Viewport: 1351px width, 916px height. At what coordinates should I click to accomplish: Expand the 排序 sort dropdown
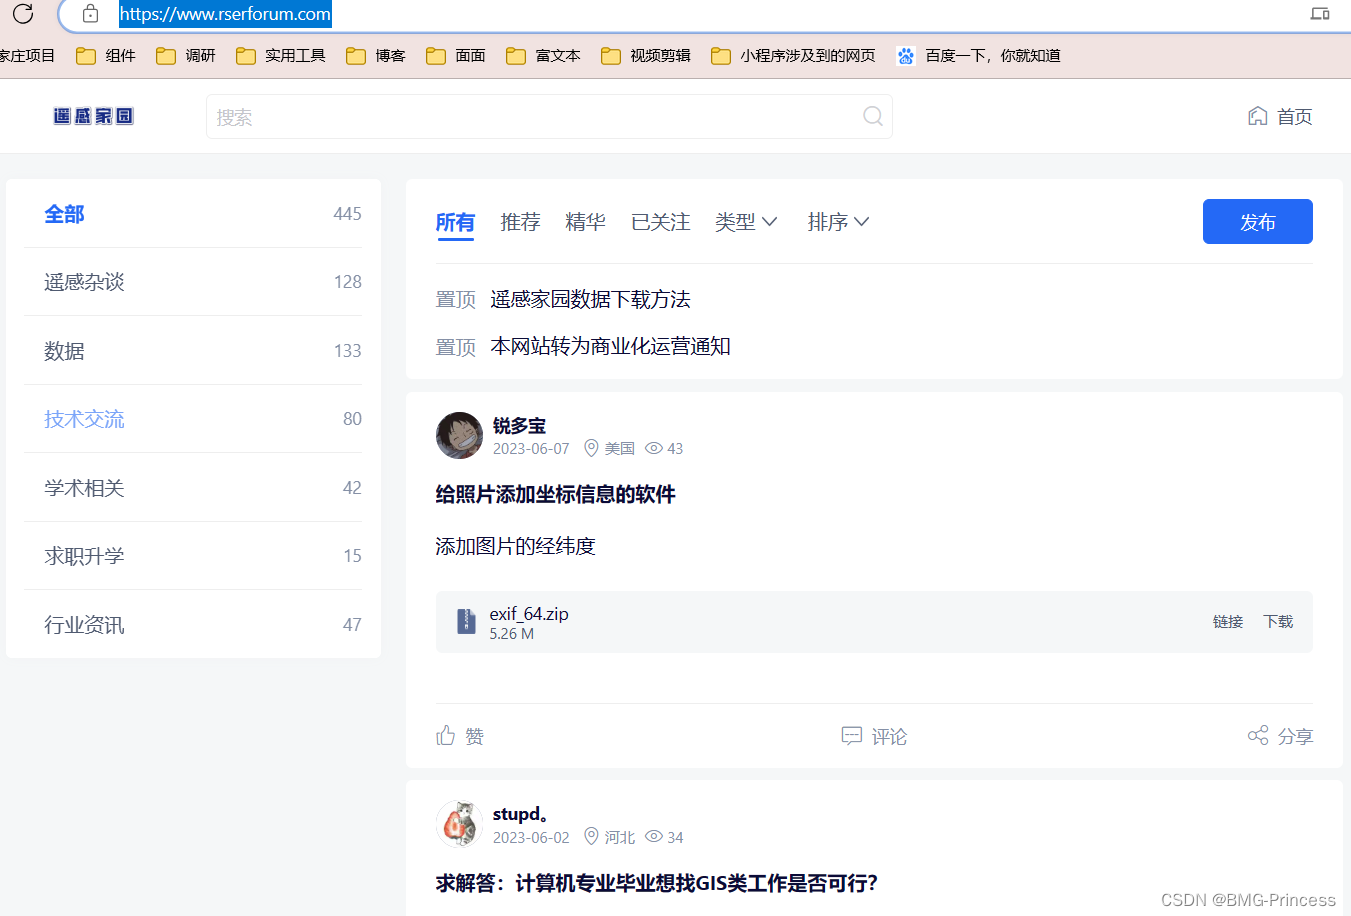838,222
